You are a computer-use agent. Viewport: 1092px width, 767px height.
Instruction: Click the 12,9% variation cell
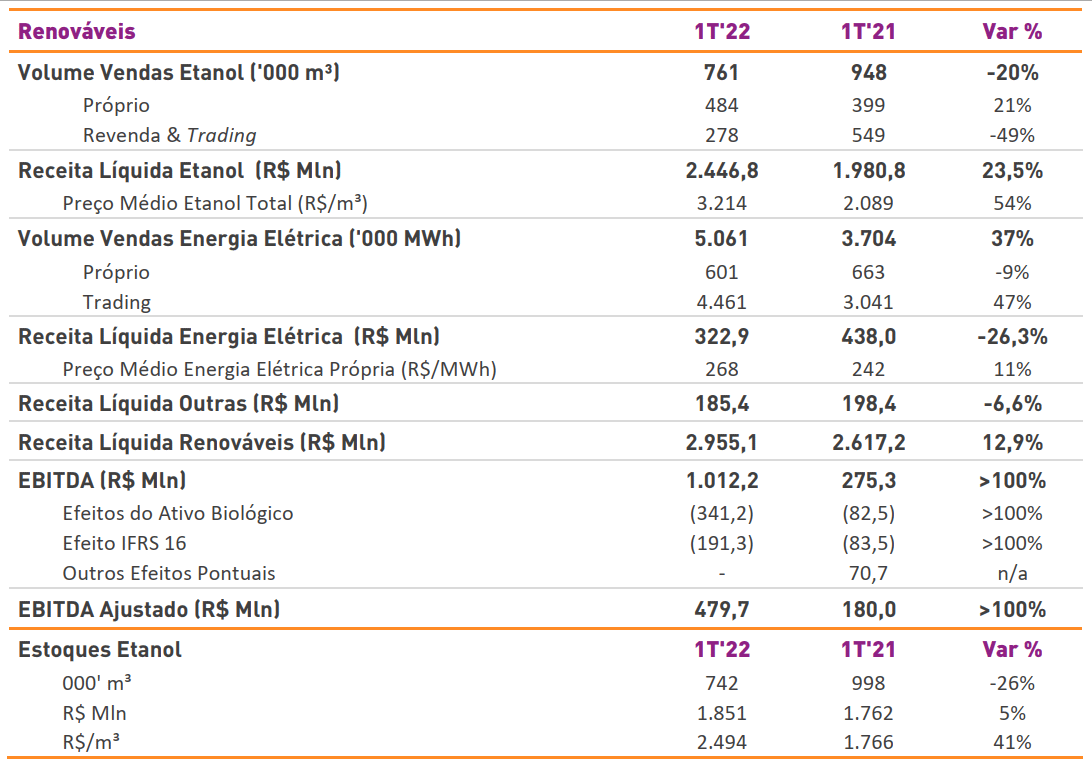point(1012,443)
